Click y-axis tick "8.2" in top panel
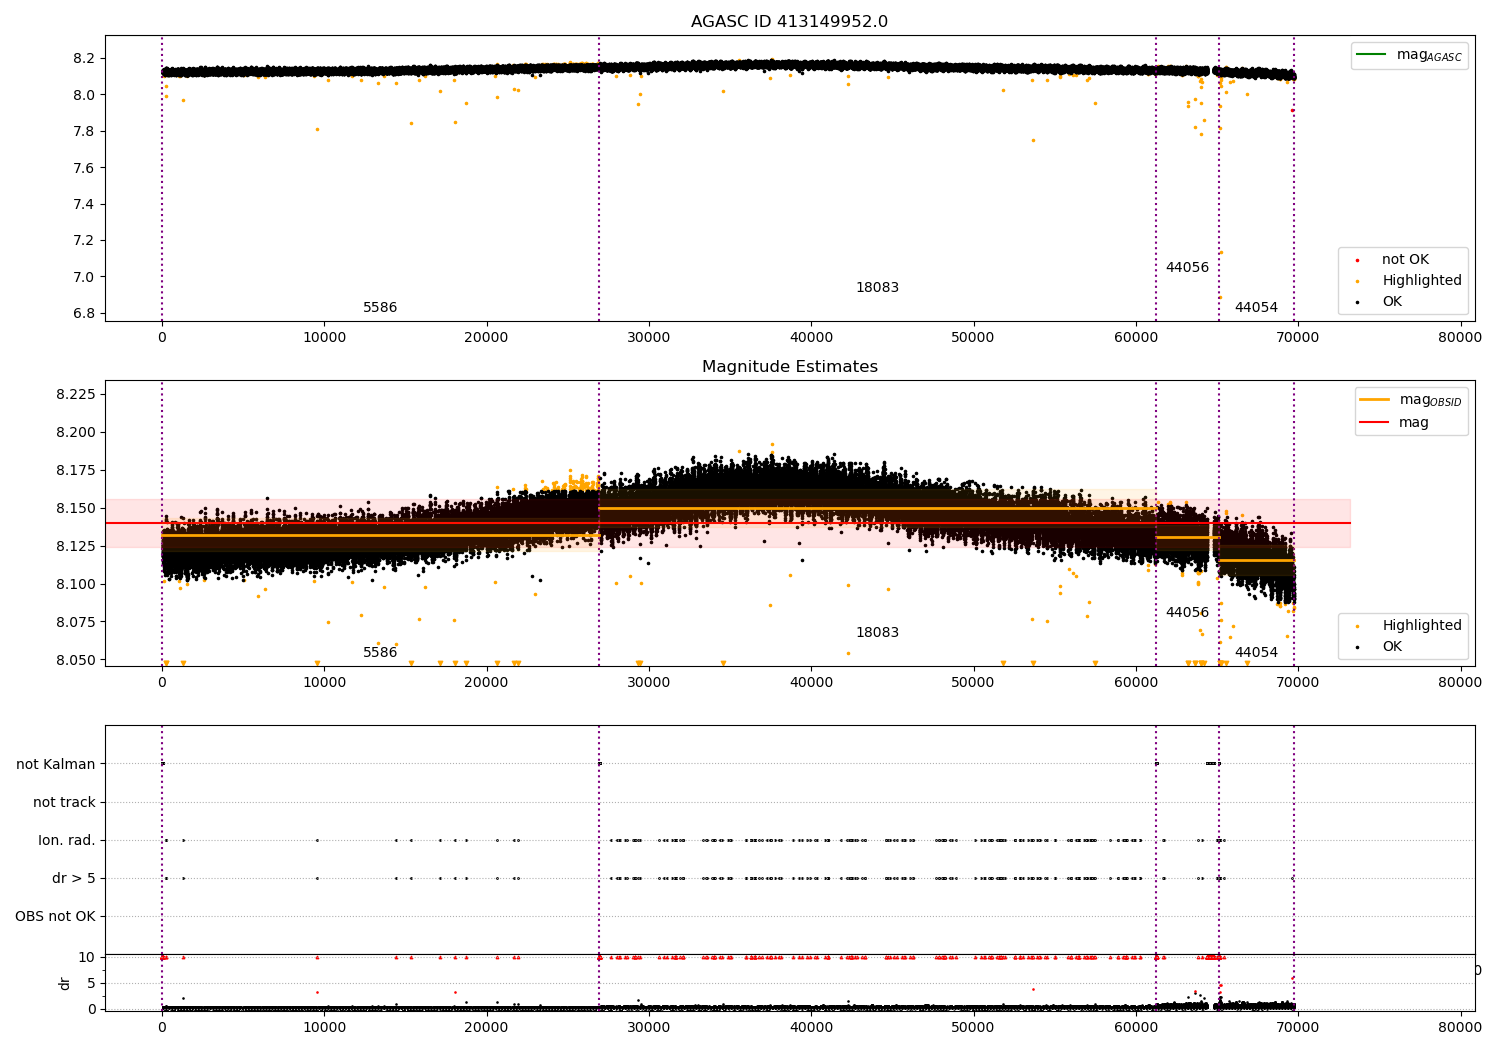The width and height of the screenshot is (1500, 1050). (x=84, y=59)
